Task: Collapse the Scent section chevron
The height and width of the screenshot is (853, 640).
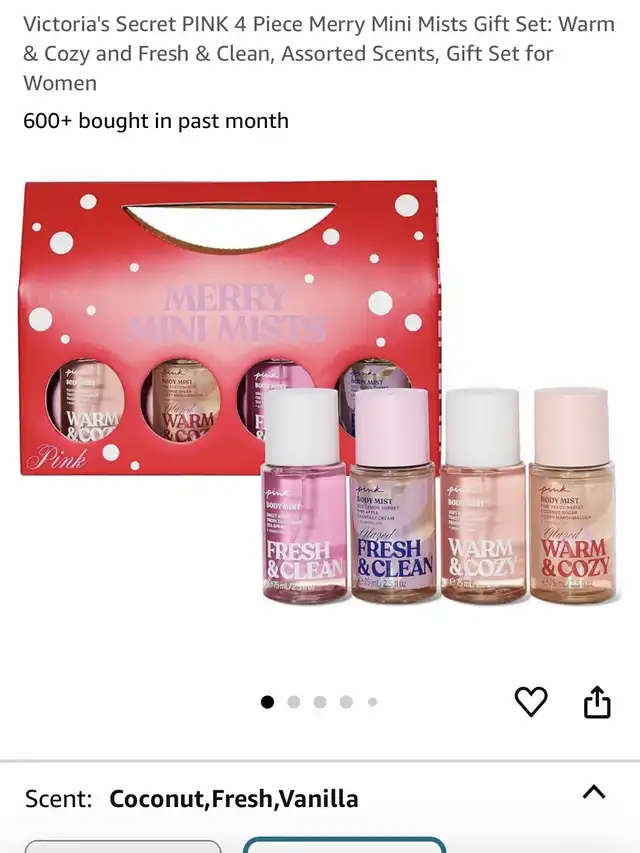Action: (x=594, y=792)
